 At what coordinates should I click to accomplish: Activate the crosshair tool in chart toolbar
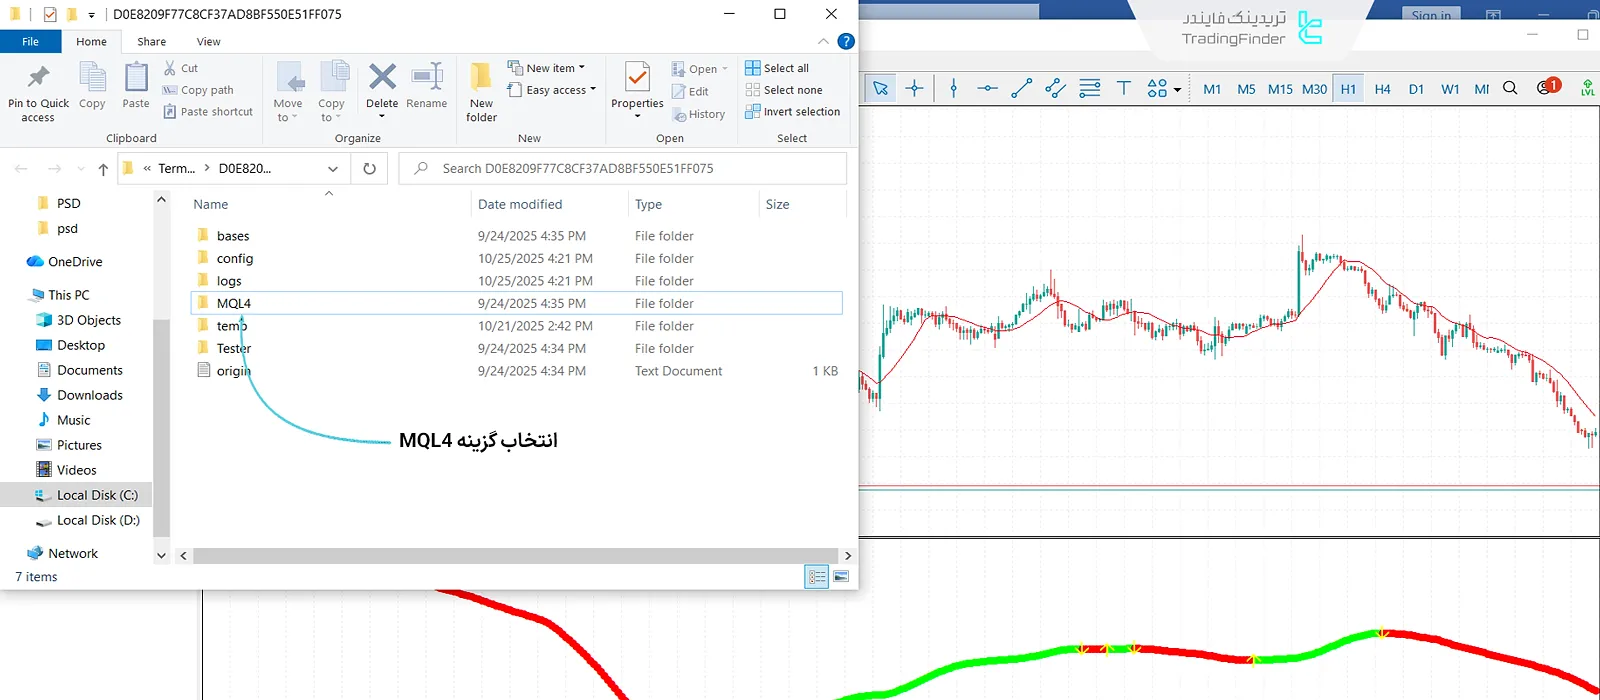(914, 88)
